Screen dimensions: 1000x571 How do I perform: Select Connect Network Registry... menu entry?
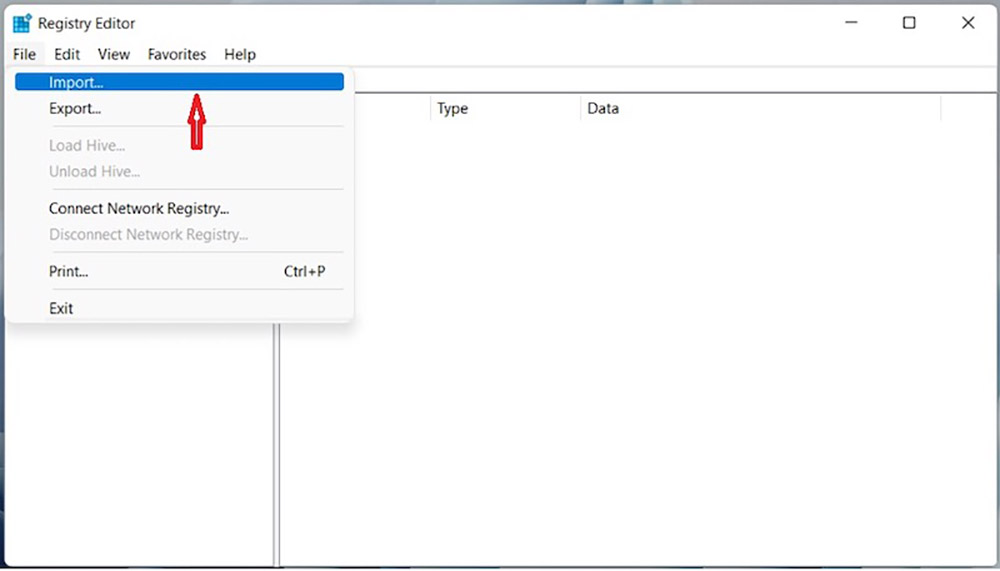179,209
